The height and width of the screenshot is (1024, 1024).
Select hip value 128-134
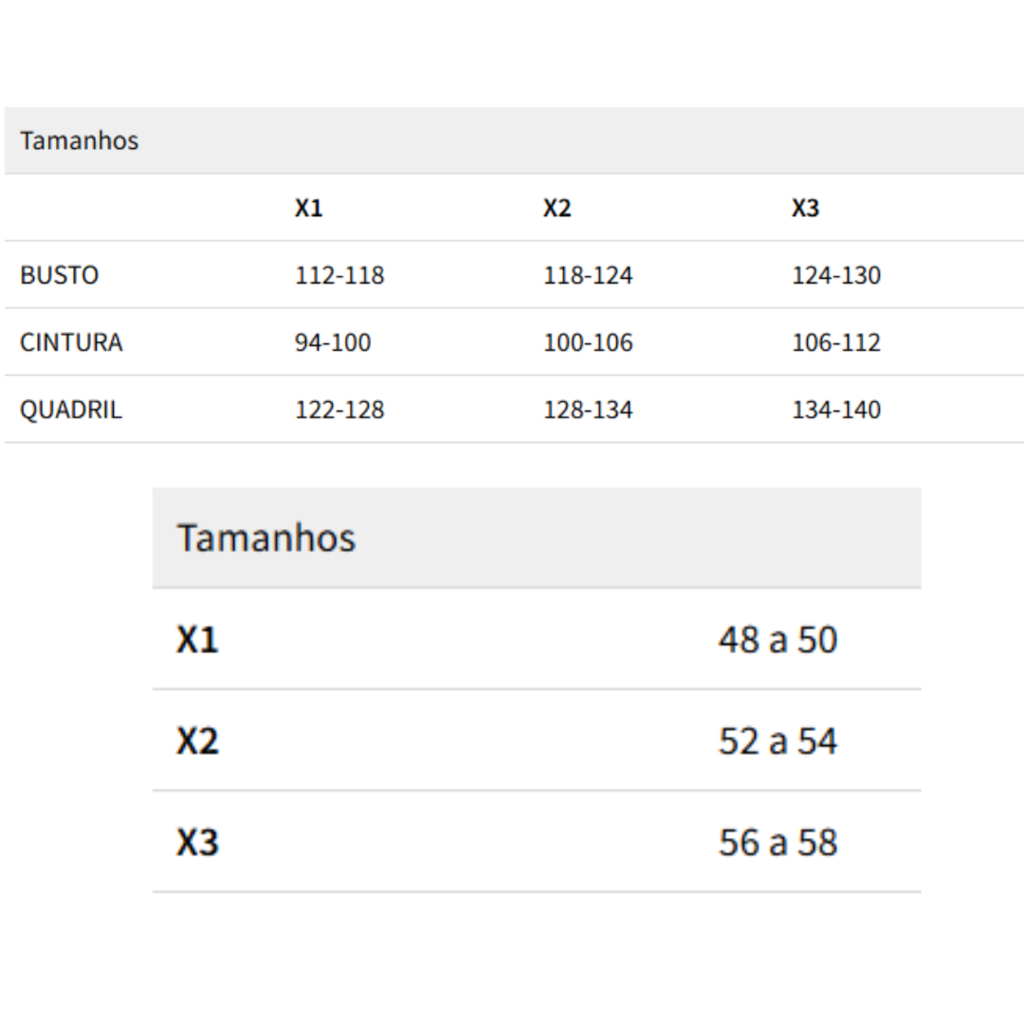(588, 409)
